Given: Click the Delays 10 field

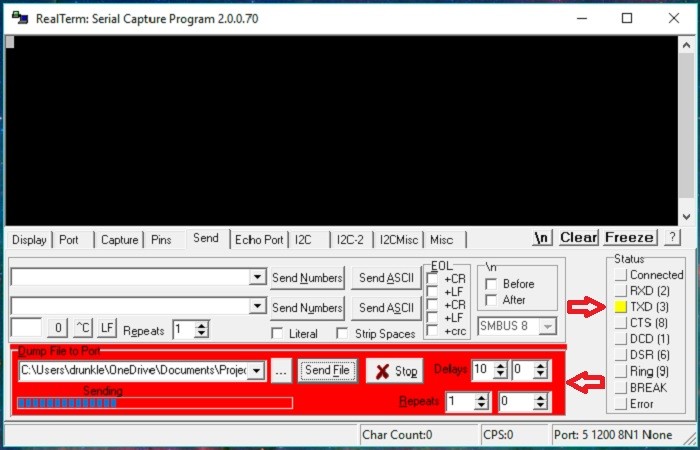Looking at the screenshot, I should (x=483, y=369).
